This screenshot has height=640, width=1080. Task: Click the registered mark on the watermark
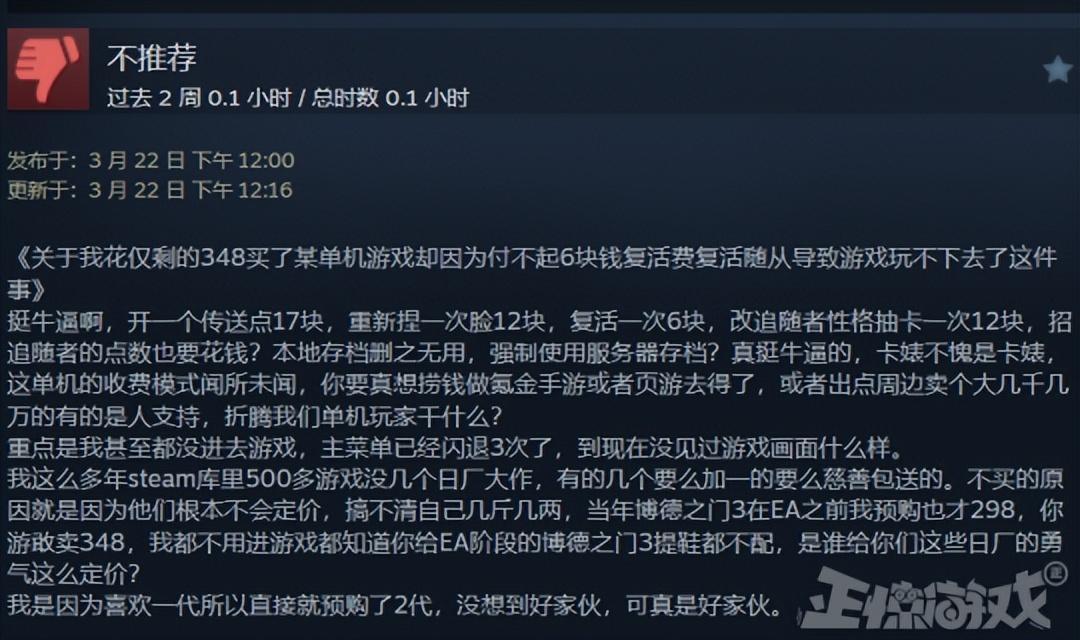pos(1054,573)
